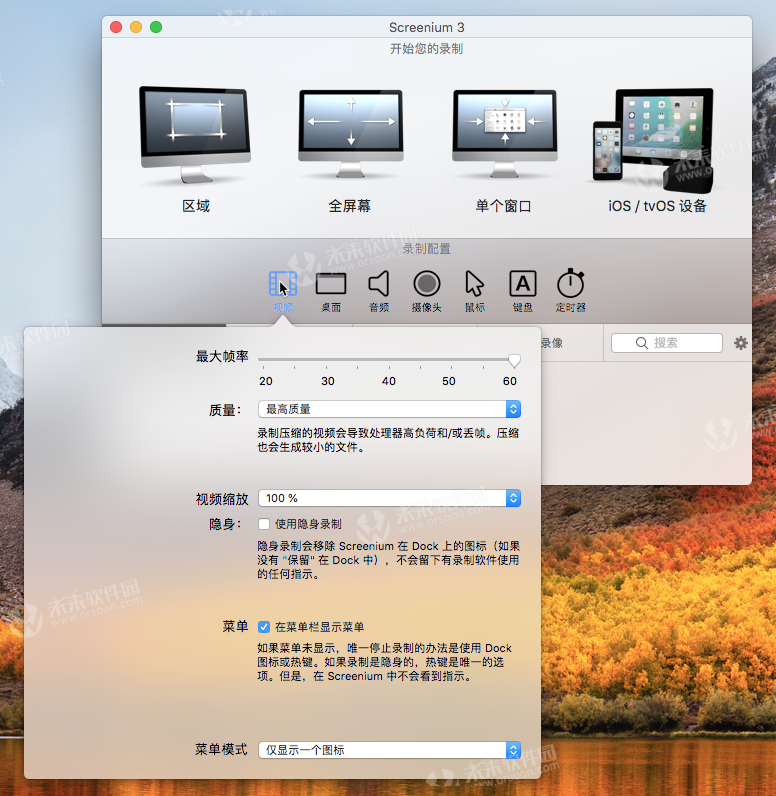Open the 定时器 timer settings tab
The width and height of the screenshot is (776, 796).
[x=570, y=292]
